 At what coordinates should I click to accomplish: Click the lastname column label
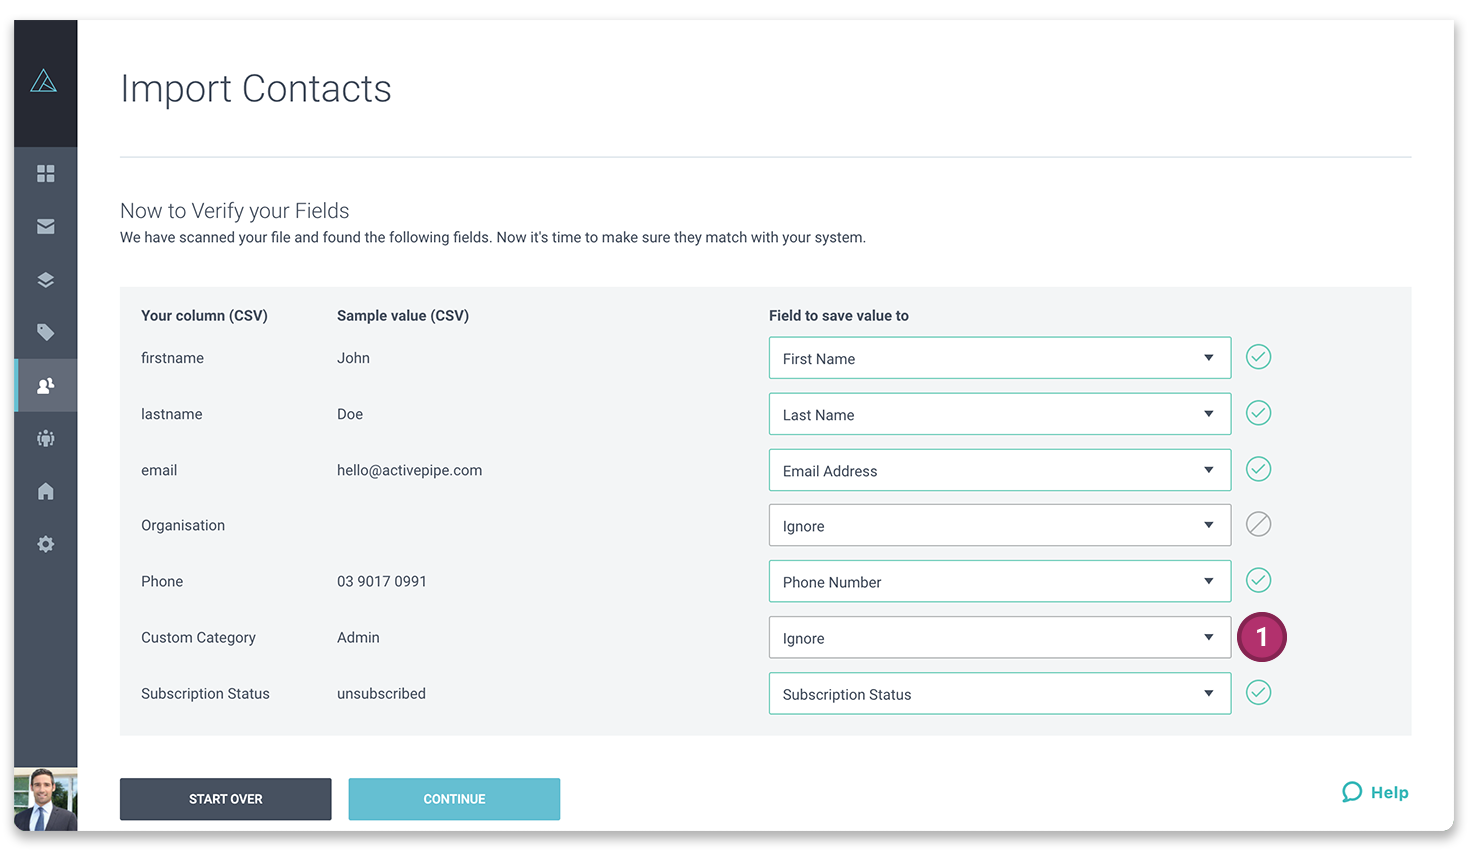[172, 414]
